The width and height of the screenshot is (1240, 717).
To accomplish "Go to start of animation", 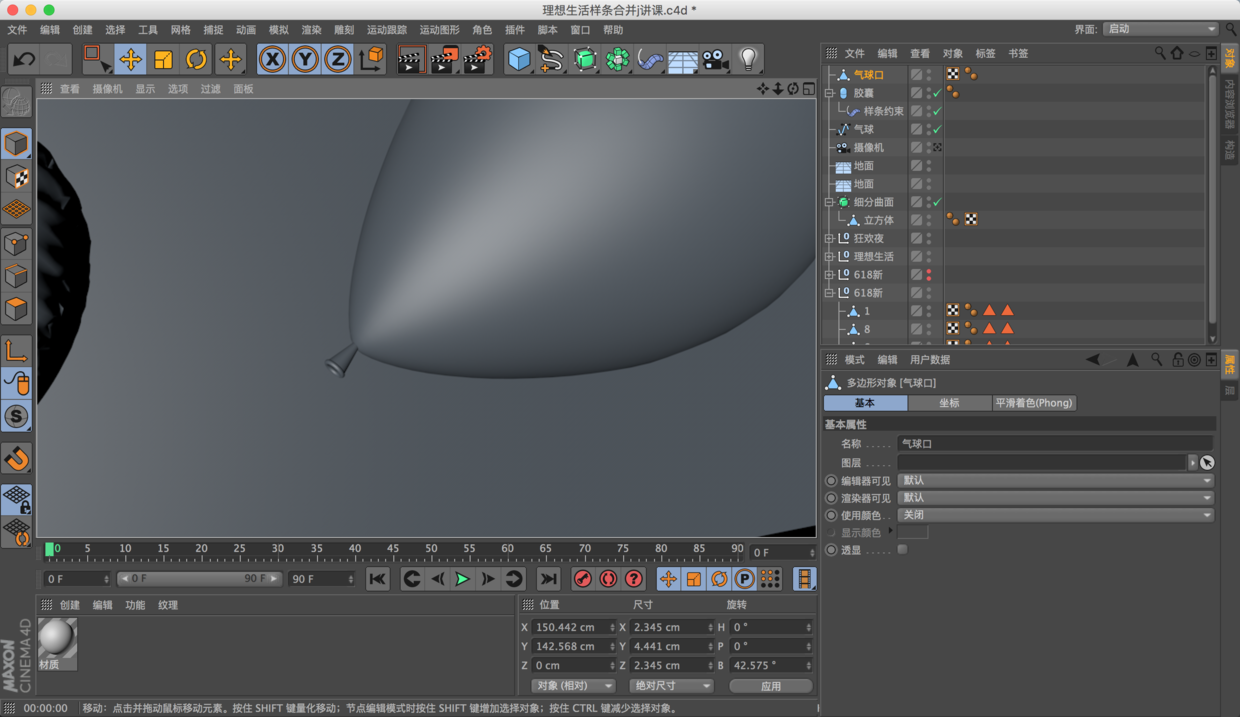I will 377,578.
